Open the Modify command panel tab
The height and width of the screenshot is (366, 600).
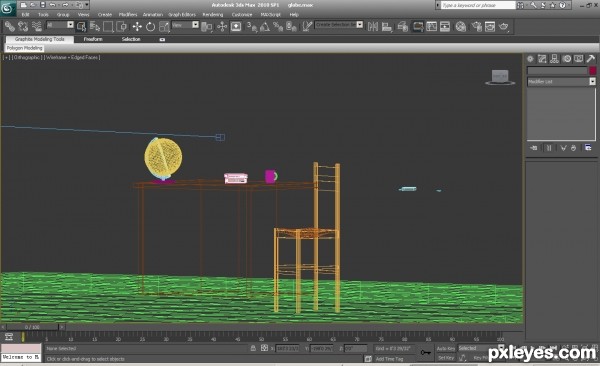542,59
